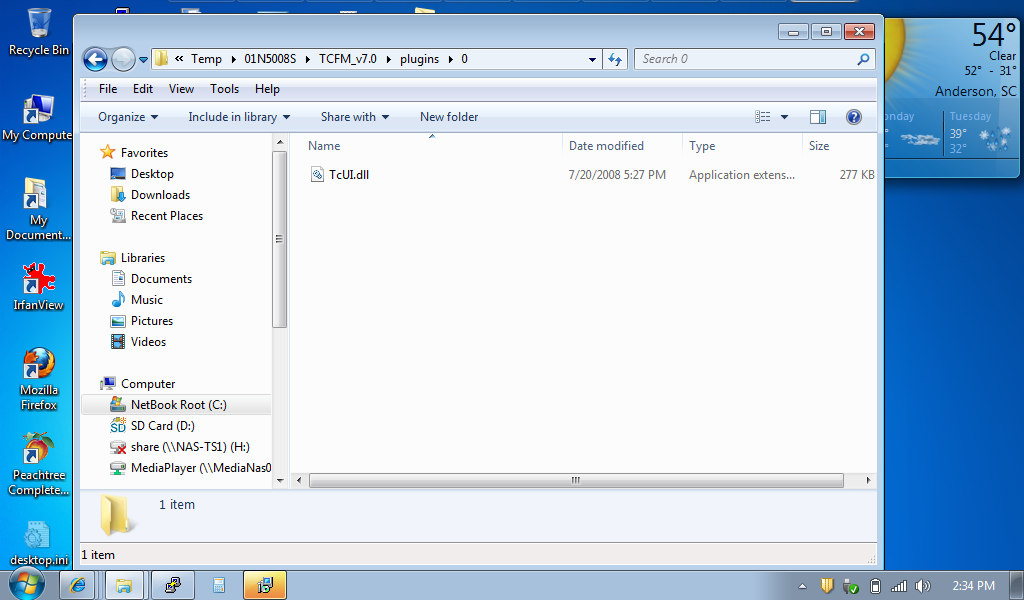Click file list horizontal scroll-right arrow
This screenshot has height=600, width=1024.
868,481
